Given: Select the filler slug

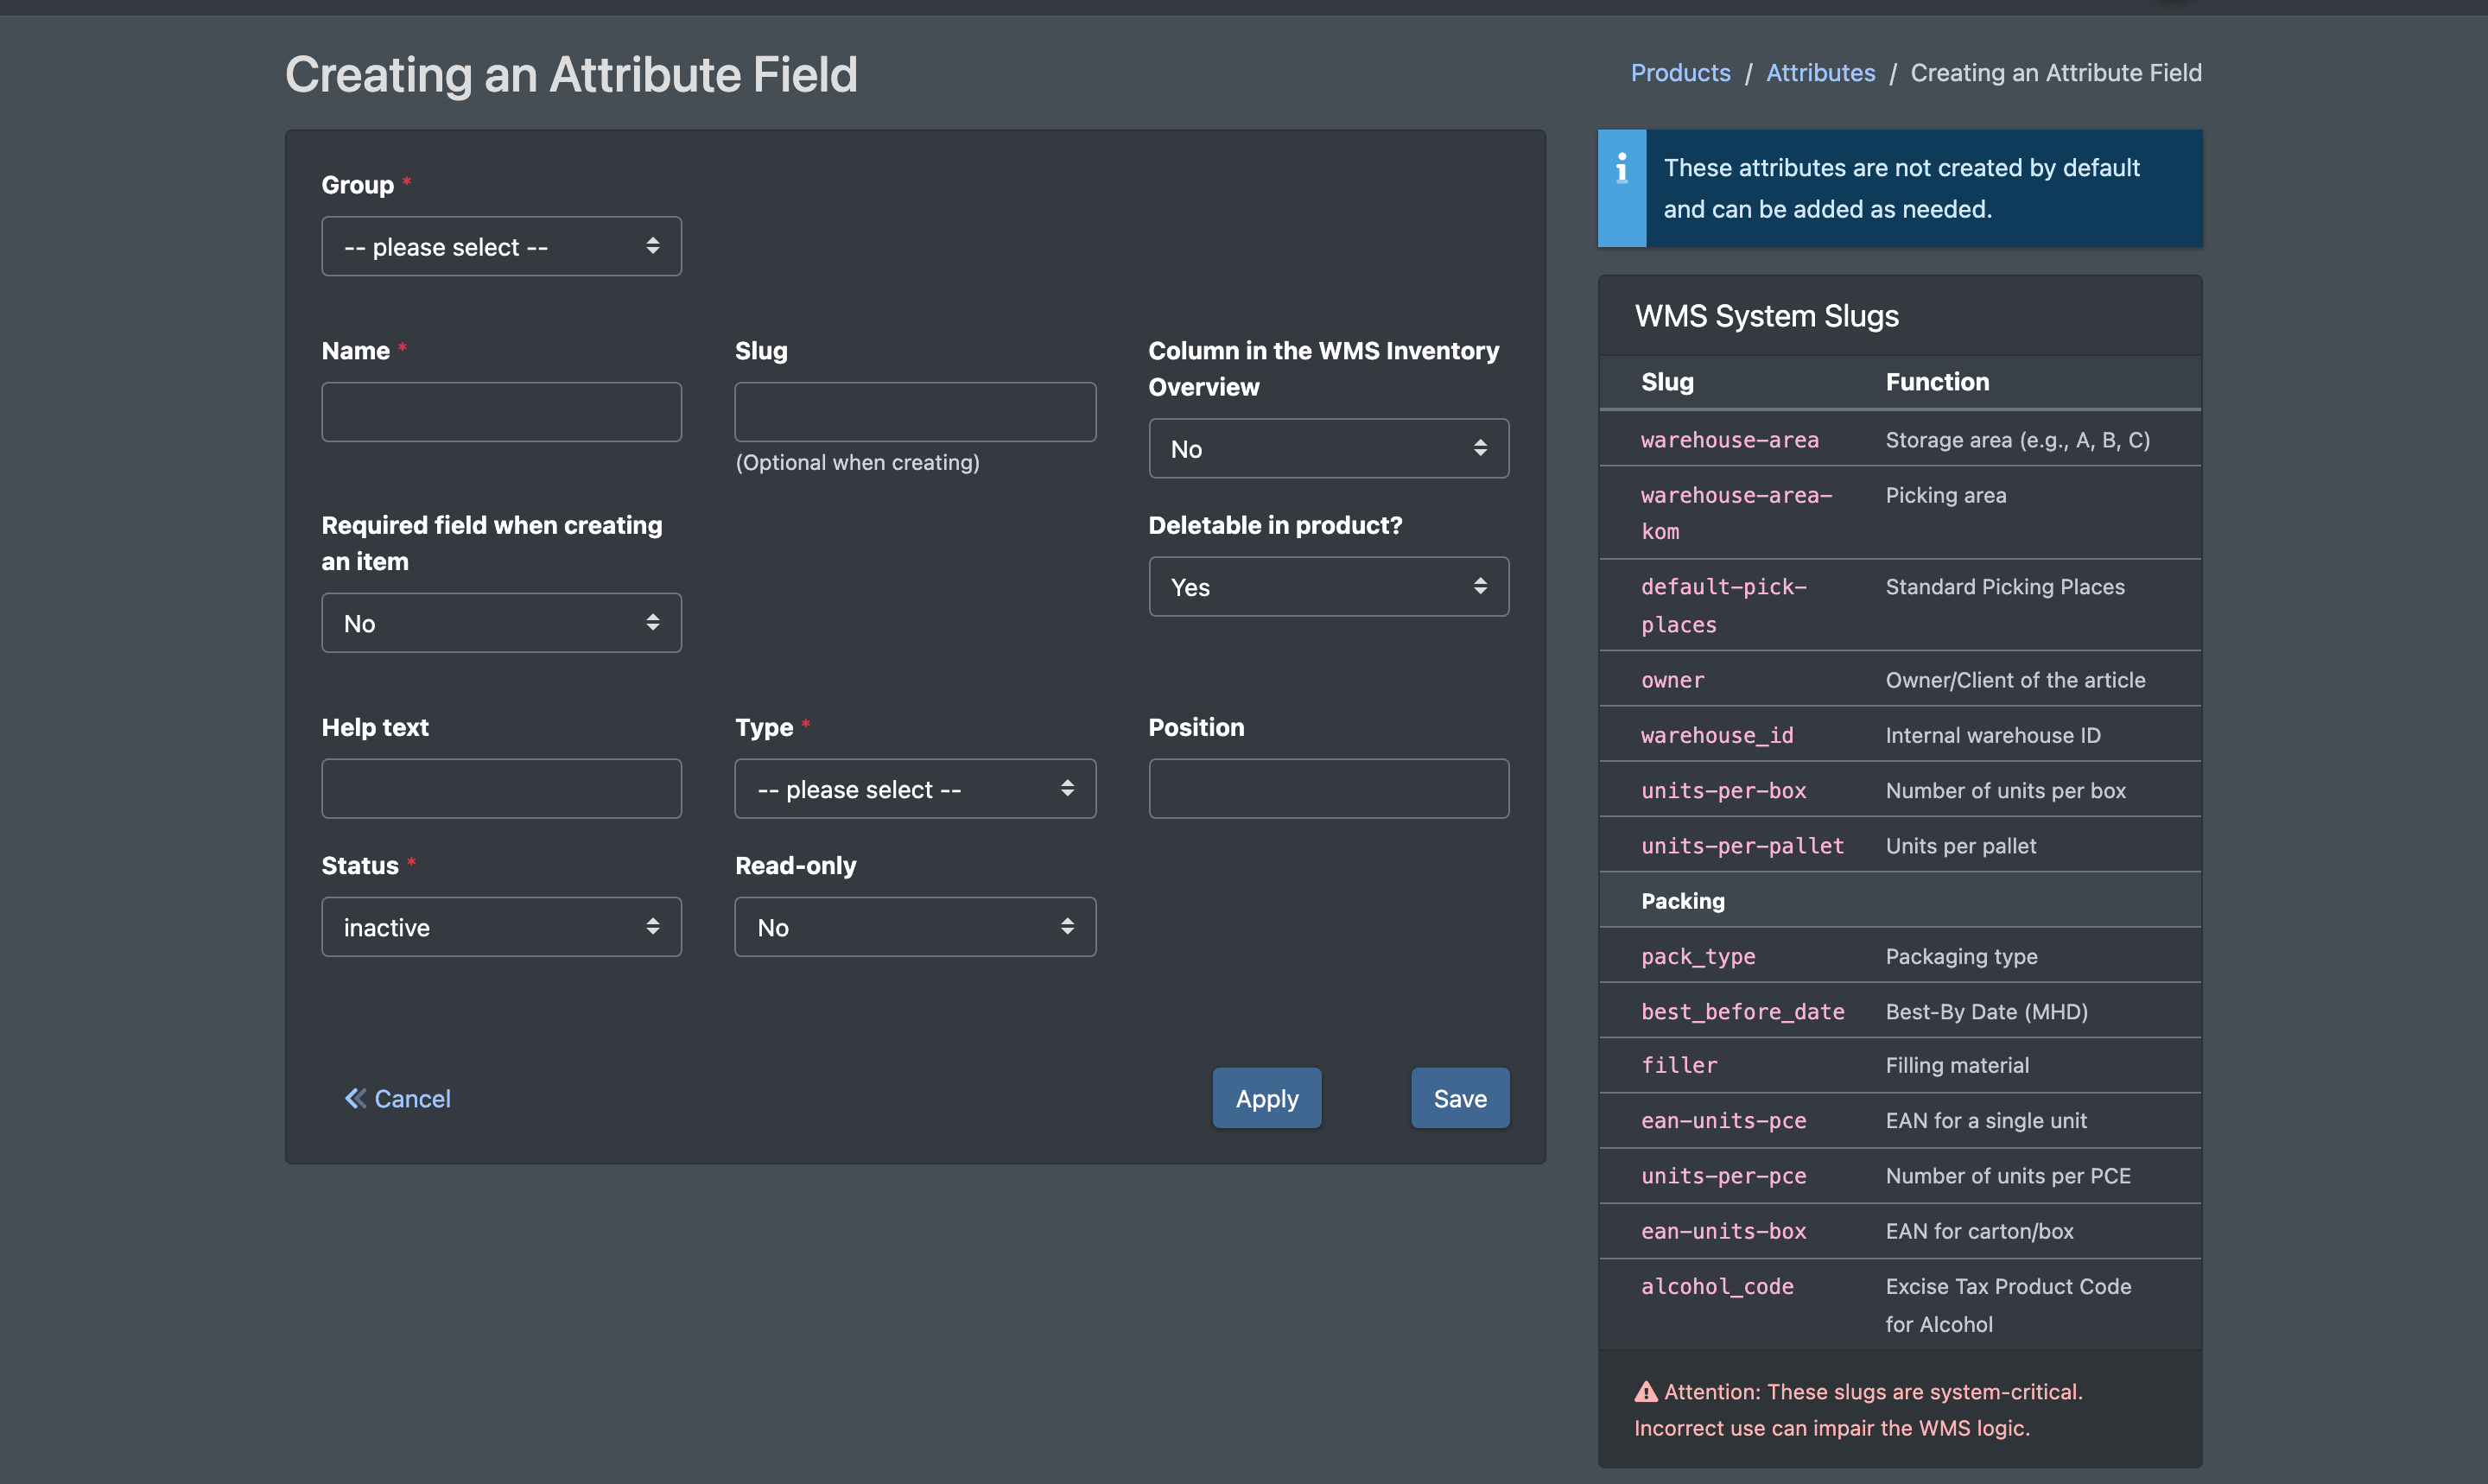Looking at the screenshot, I should pyautogui.click(x=1679, y=1065).
